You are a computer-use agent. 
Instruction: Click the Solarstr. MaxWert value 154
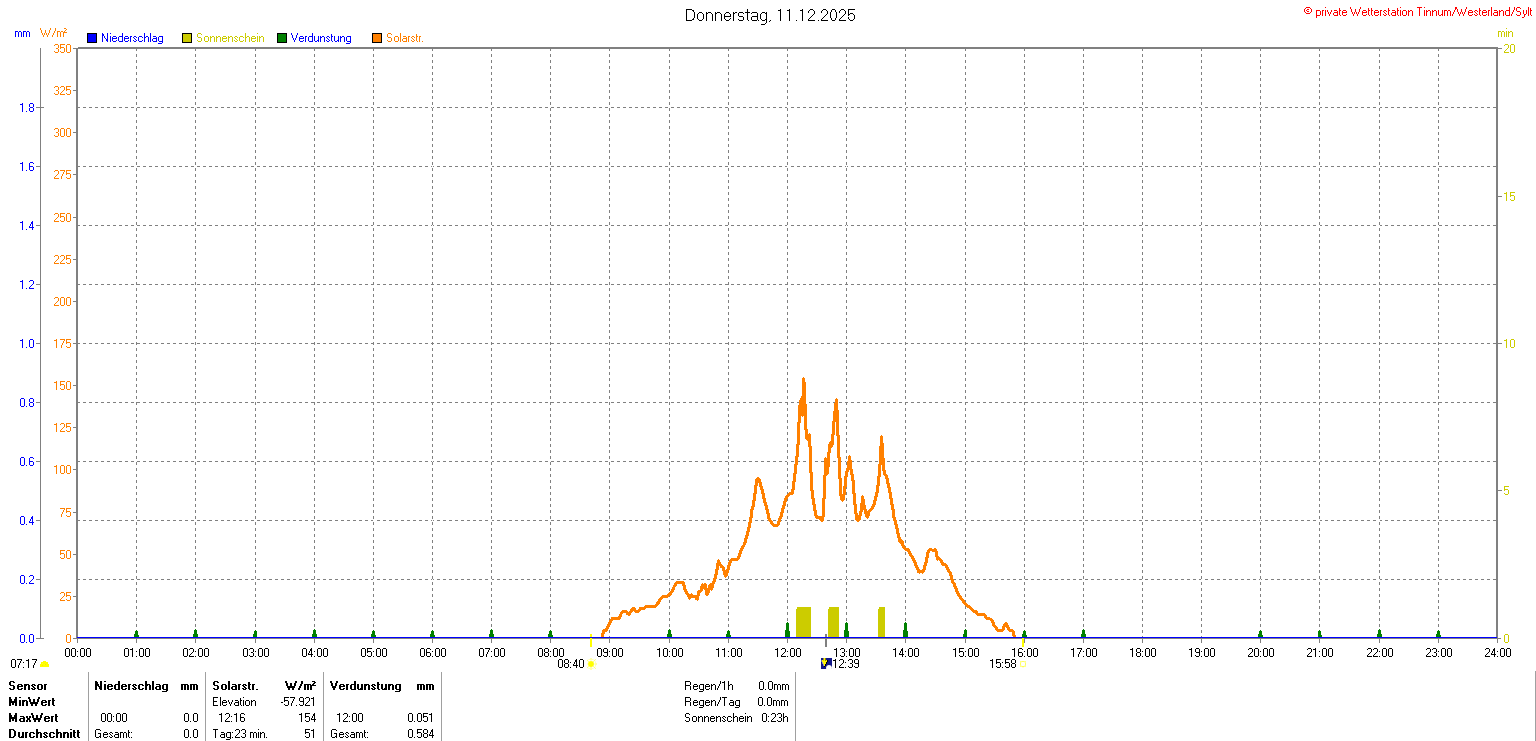(307, 718)
